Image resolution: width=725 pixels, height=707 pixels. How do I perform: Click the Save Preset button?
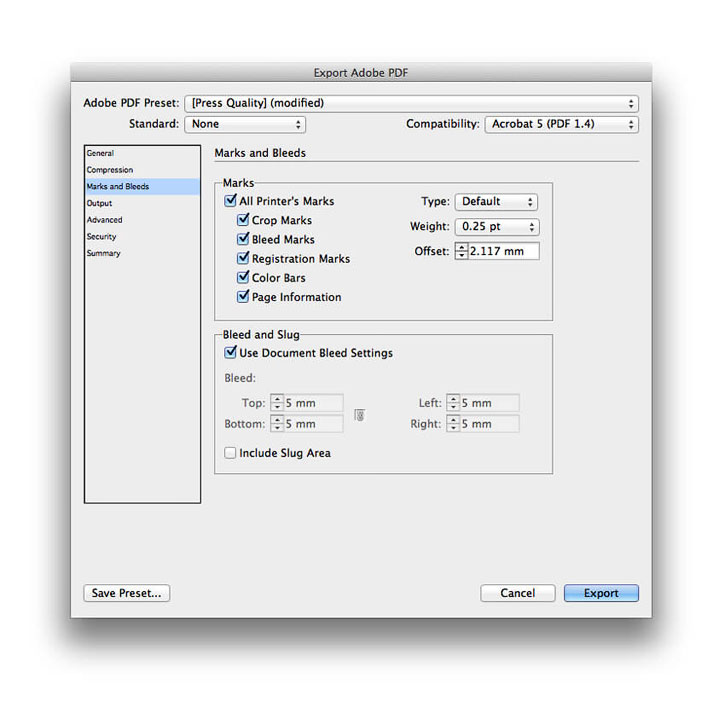[x=127, y=593]
